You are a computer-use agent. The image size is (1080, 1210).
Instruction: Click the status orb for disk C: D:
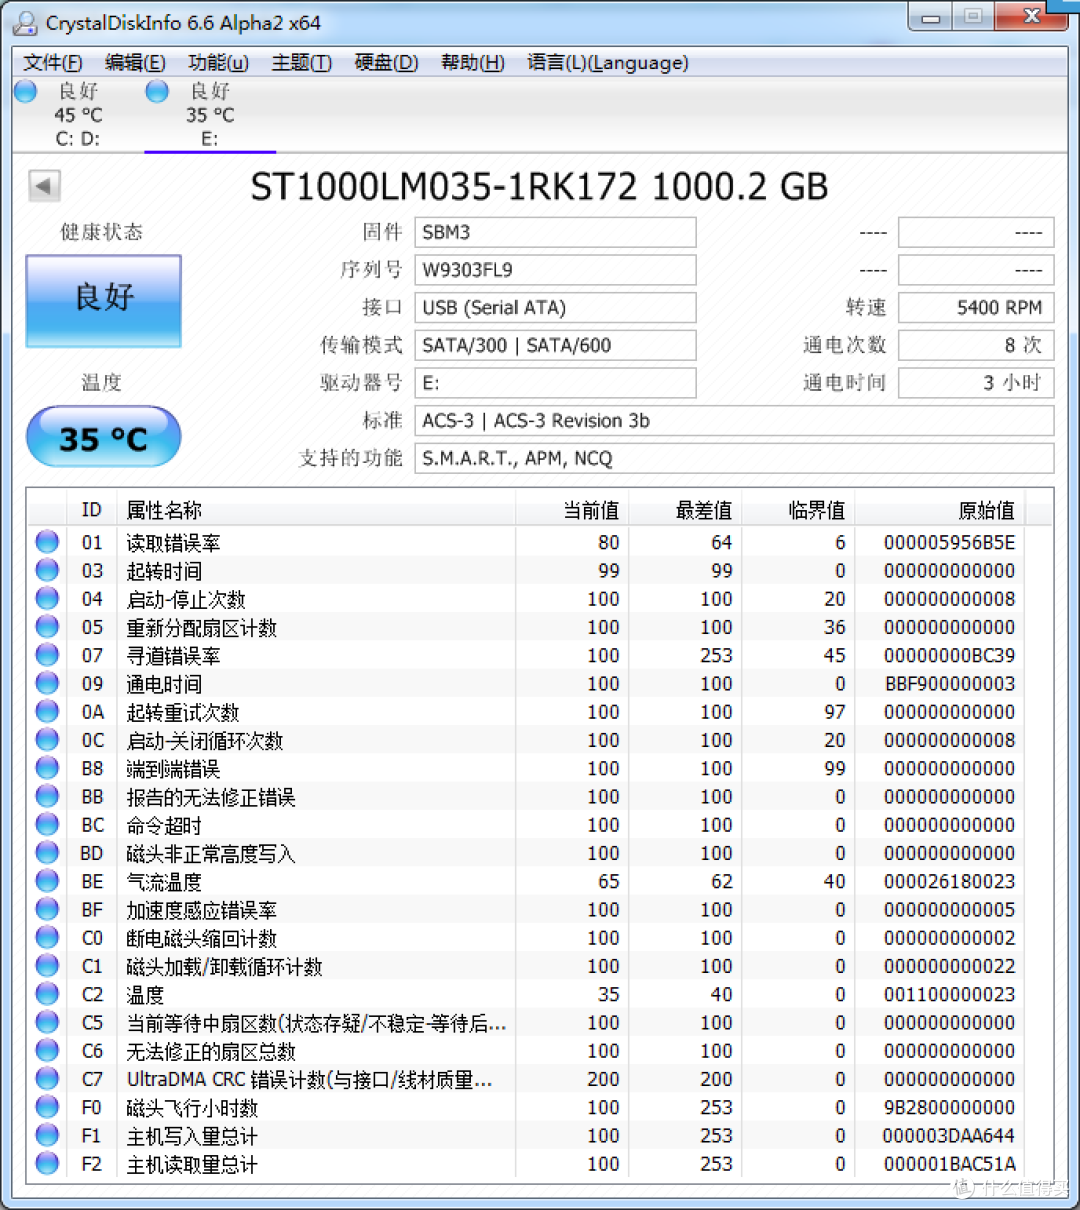click(26, 91)
